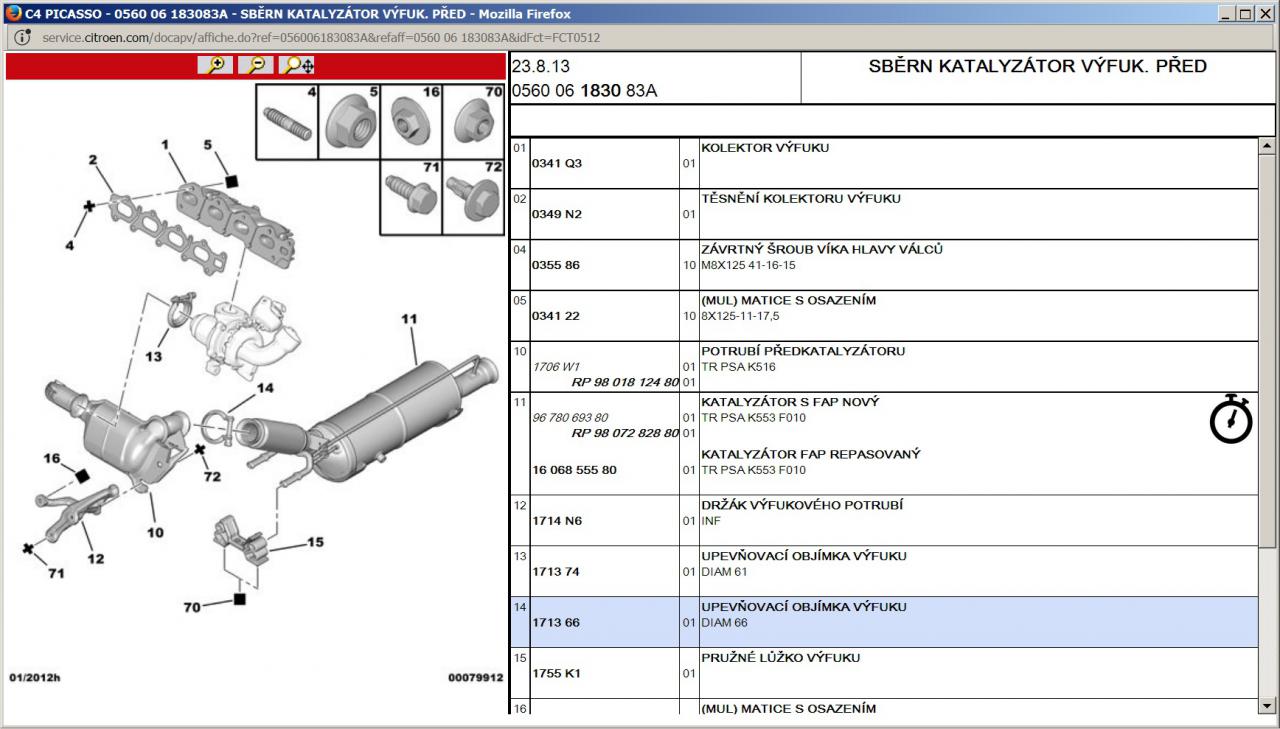Screen dimensions: 1280x729
Task: Click the 01/2012h label below the diagram
Action: pos(35,678)
